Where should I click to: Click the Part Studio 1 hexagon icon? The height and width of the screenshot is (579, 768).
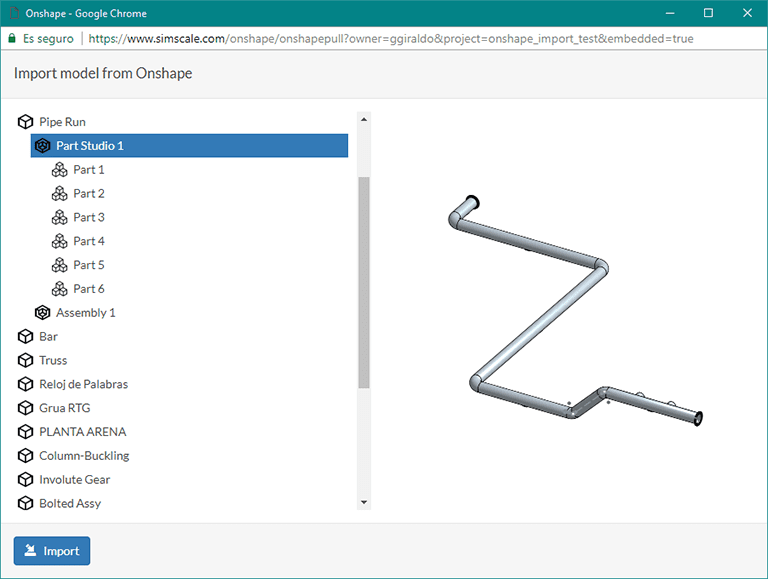[x=43, y=145]
